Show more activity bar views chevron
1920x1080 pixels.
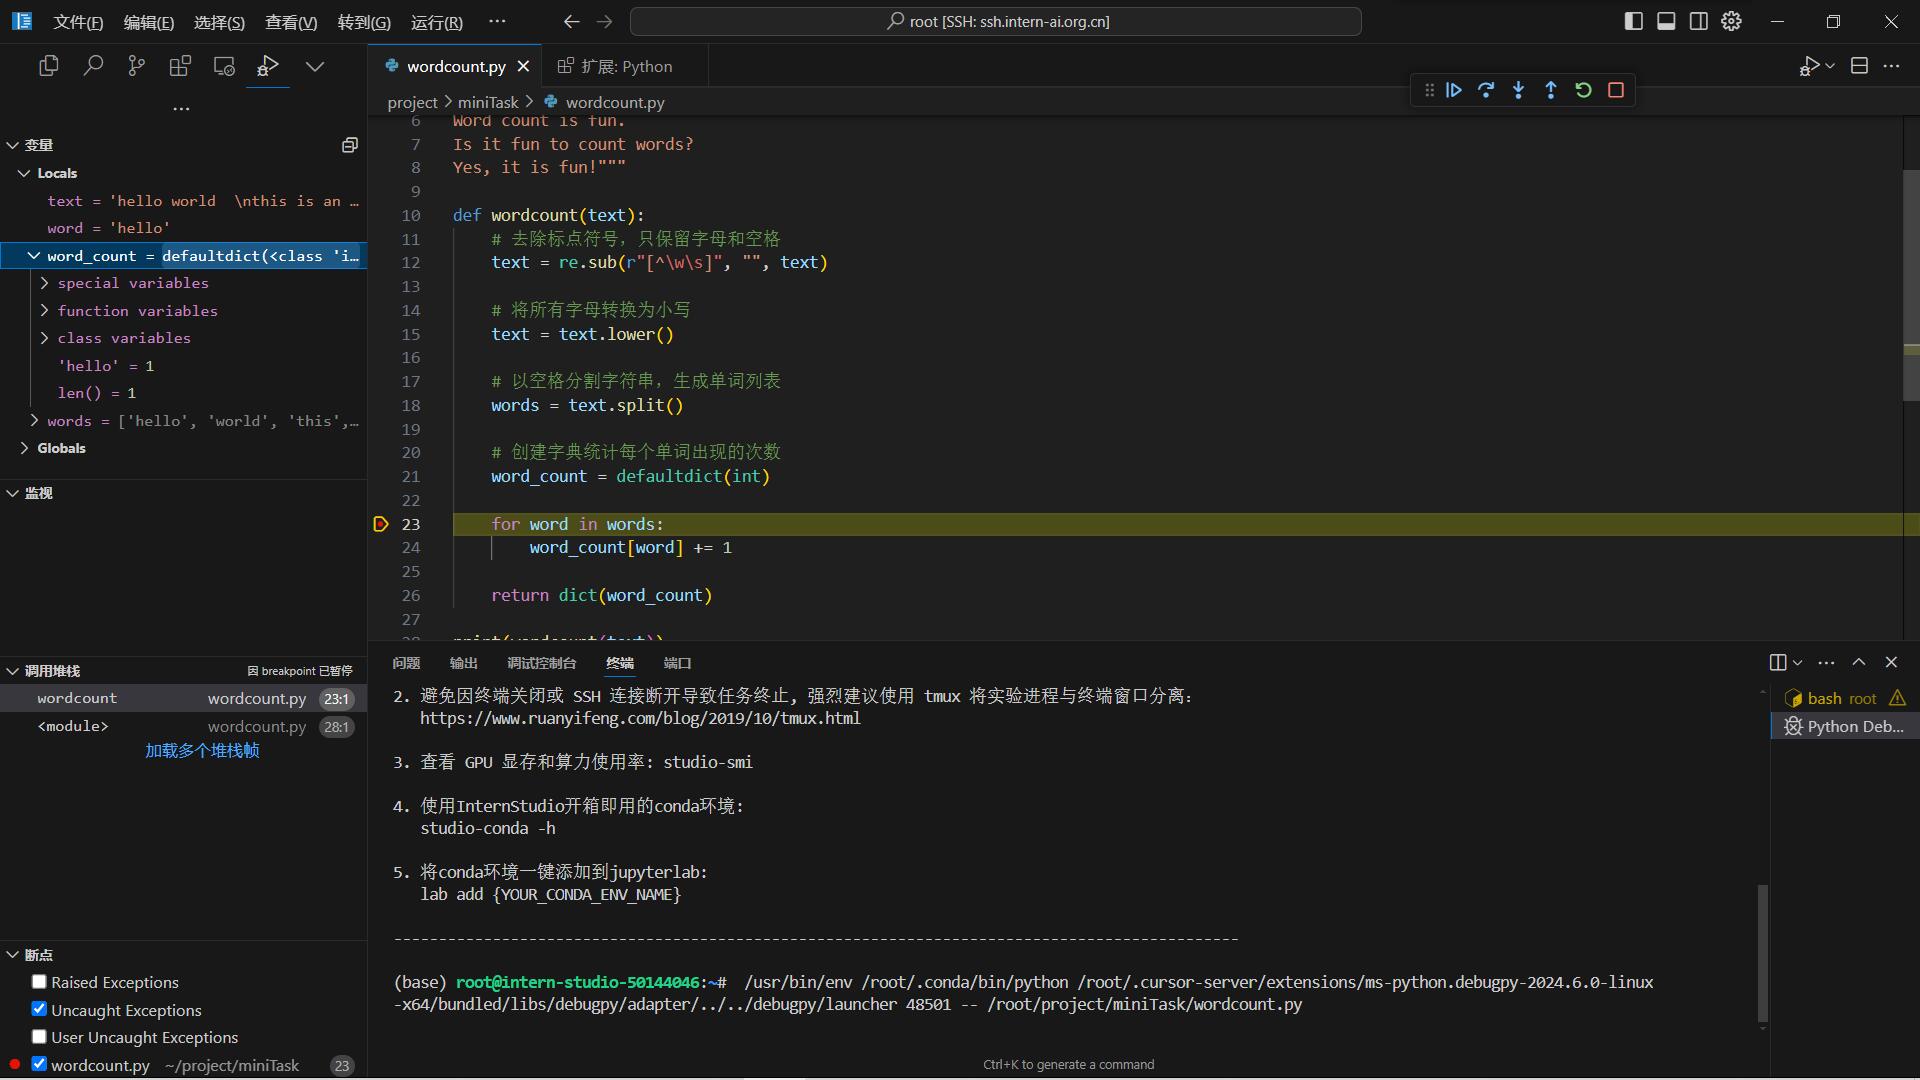(x=315, y=66)
